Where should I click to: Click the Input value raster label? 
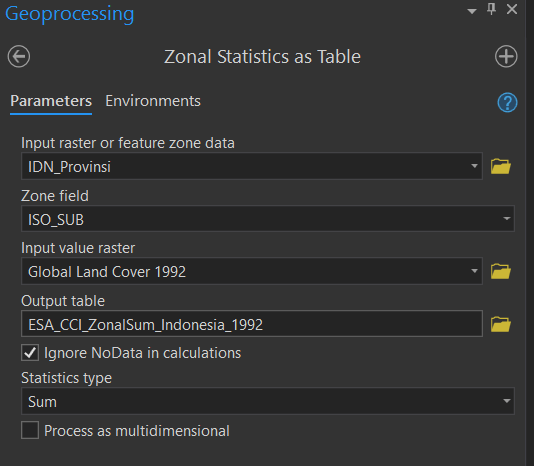tap(78, 248)
